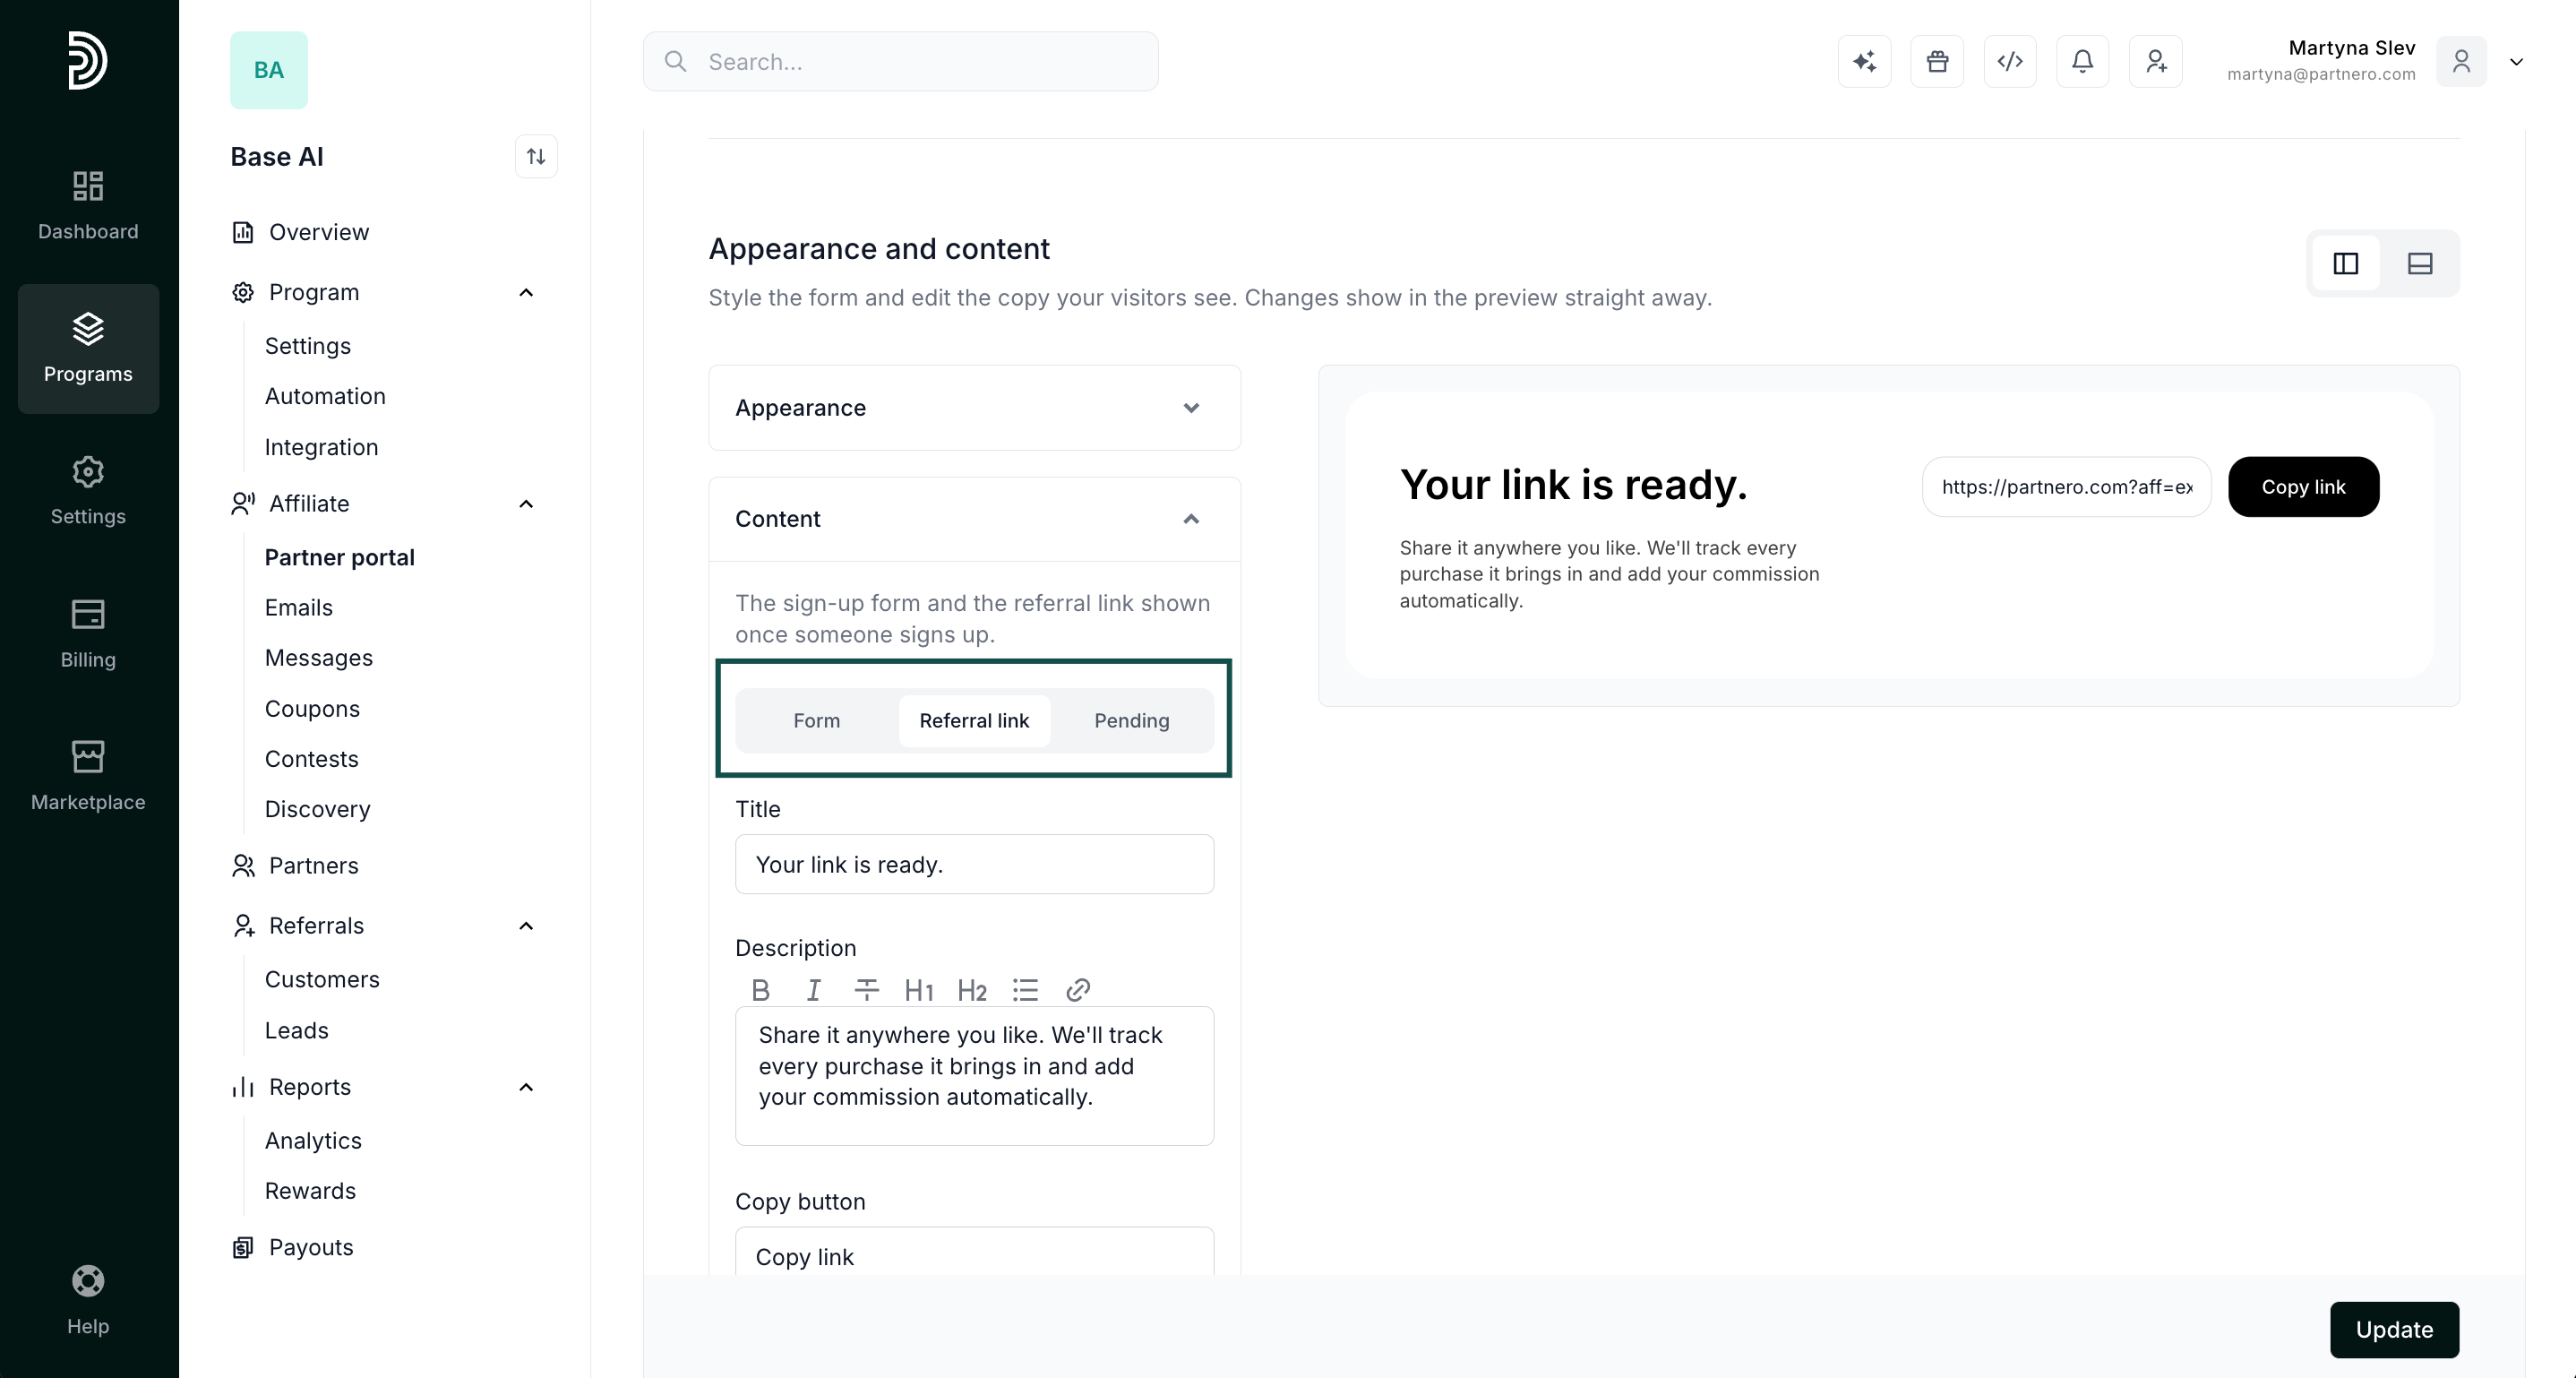The width and height of the screenshot is (2576, 1378).
Task: Open the notifications bell
Action: pyautogui.click(x=2082, y=62)
